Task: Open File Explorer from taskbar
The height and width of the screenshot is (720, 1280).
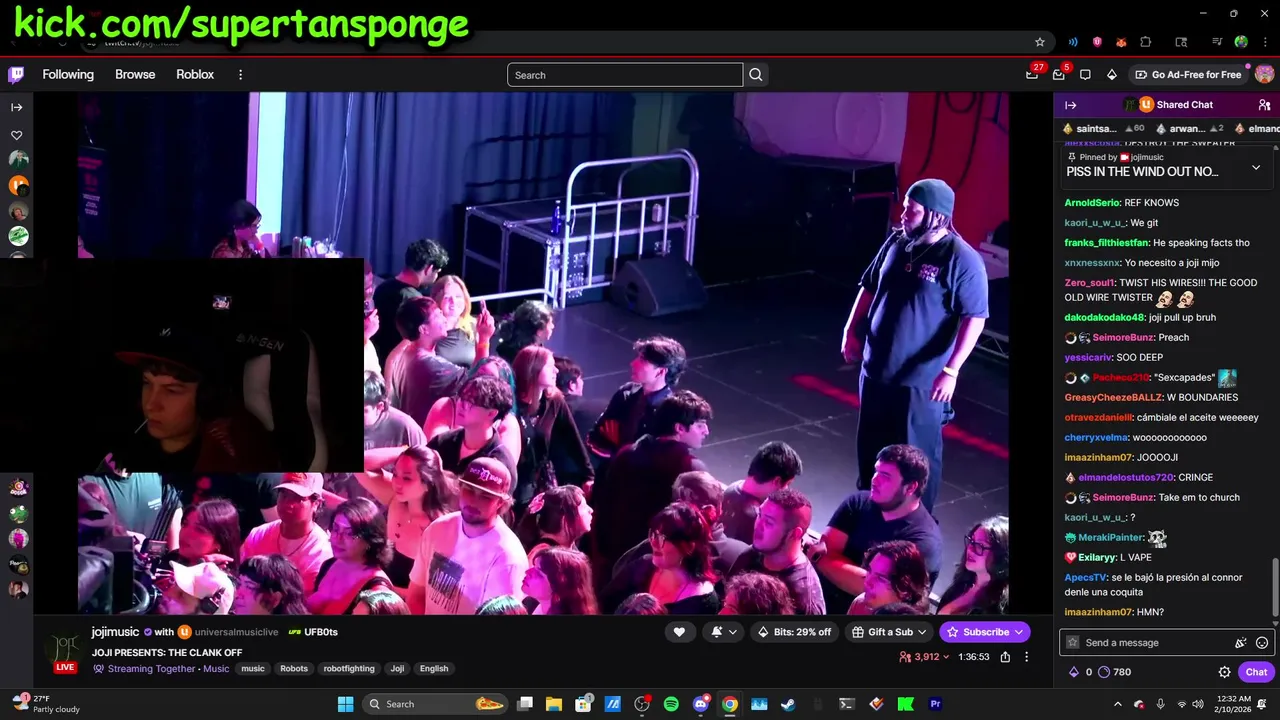Action: 554,704
